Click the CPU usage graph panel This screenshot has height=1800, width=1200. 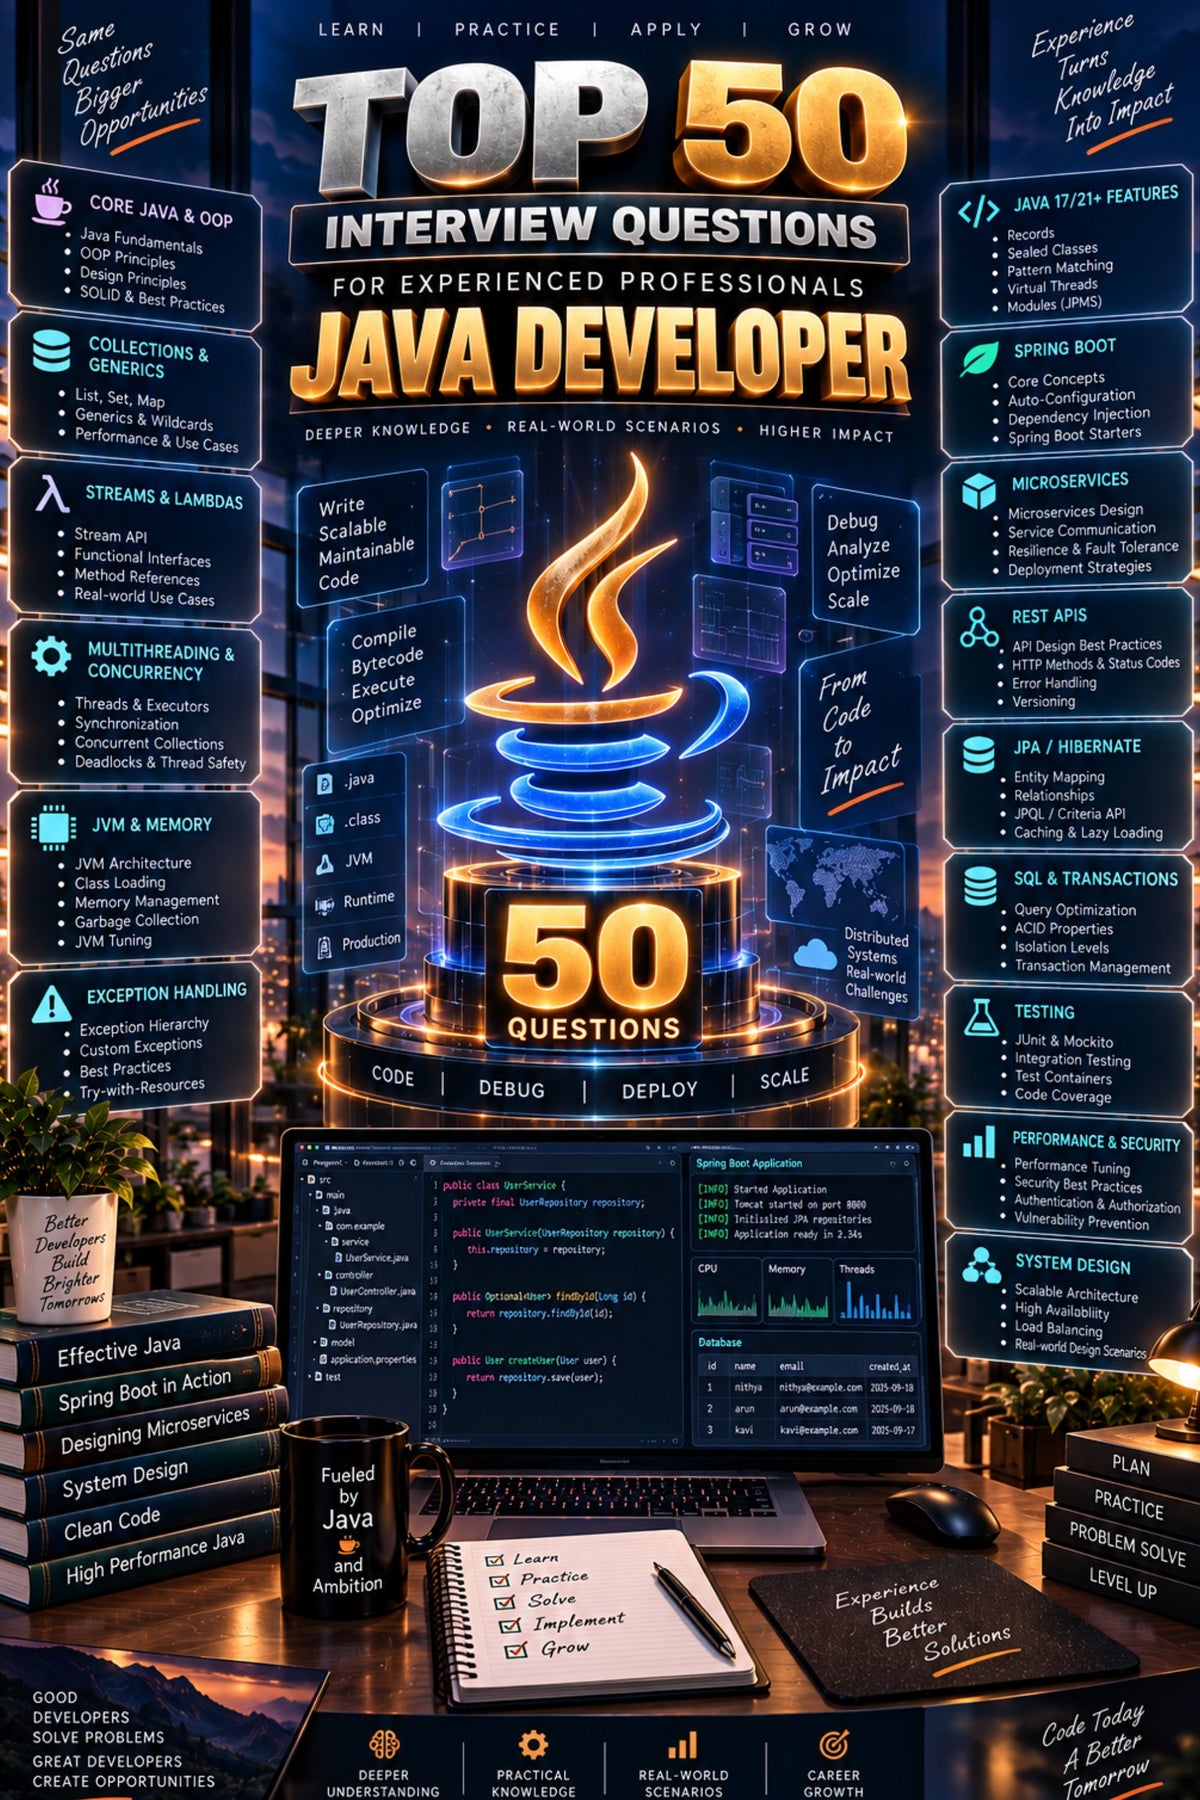(727, 1292)
